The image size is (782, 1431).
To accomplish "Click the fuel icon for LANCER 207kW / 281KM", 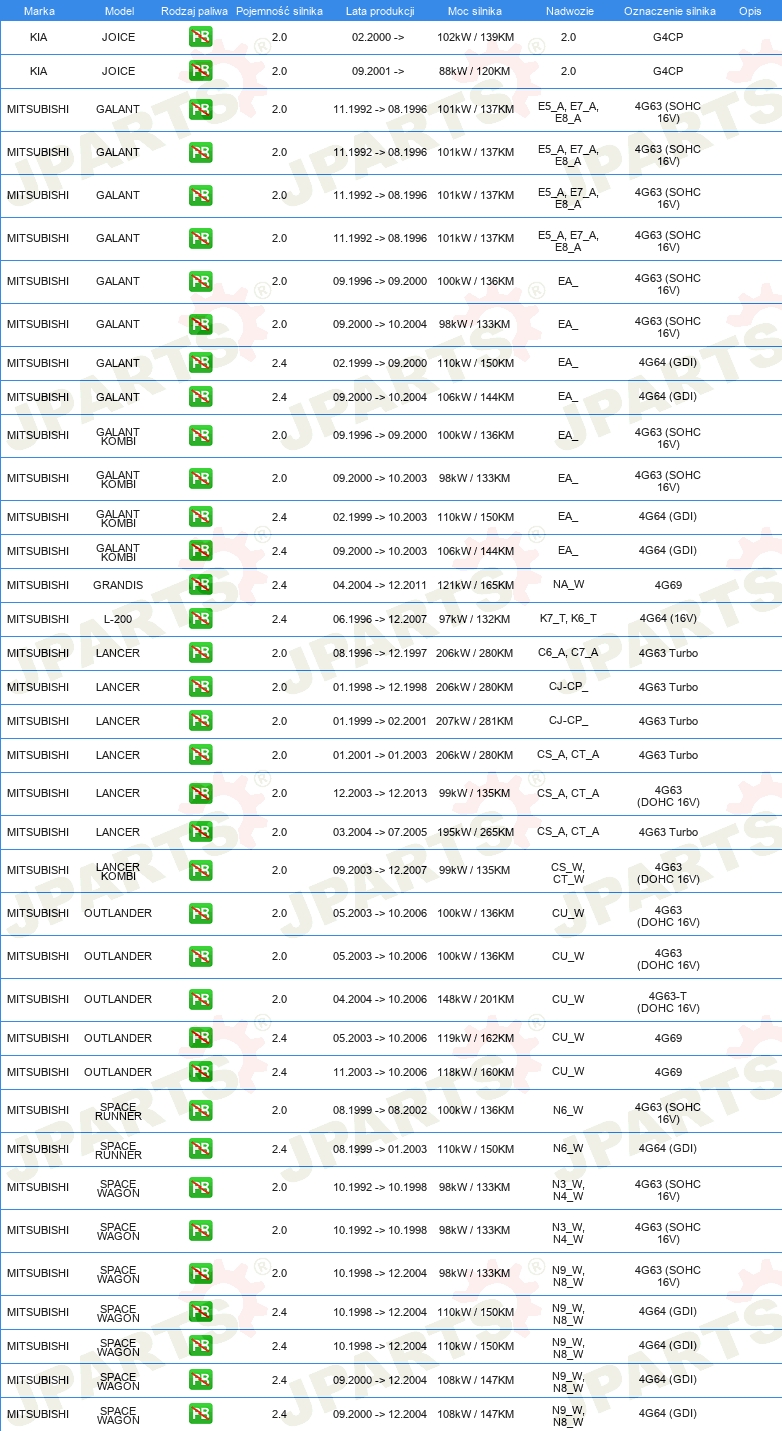I will (x=200, y=721).
